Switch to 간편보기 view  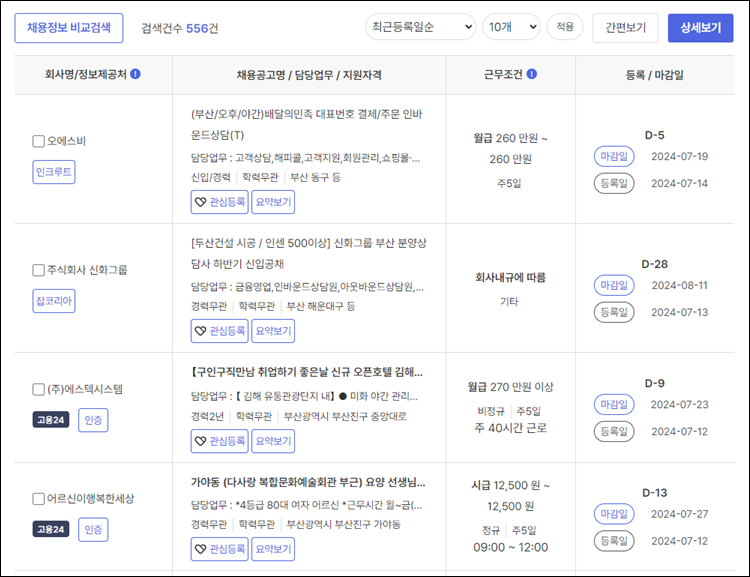pos(625,28)
